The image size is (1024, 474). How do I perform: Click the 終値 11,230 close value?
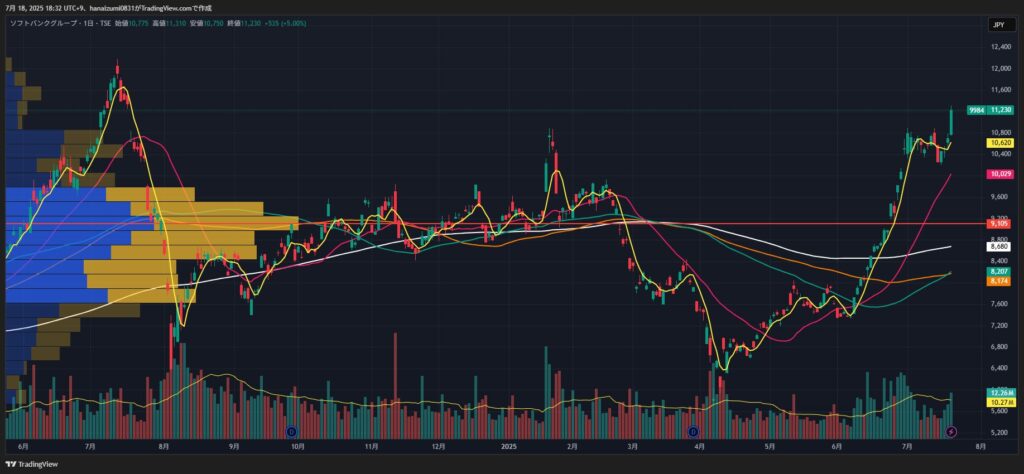(x=244, y=23)
